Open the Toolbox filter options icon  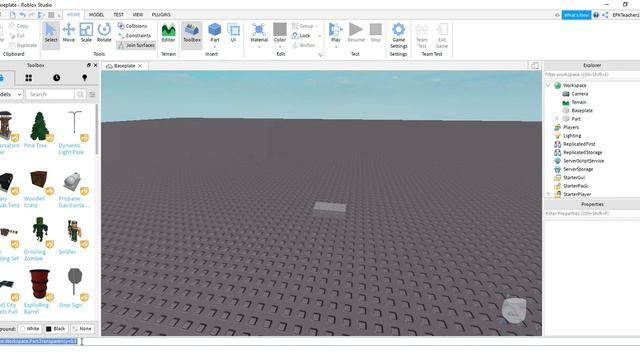coord(92,94)
